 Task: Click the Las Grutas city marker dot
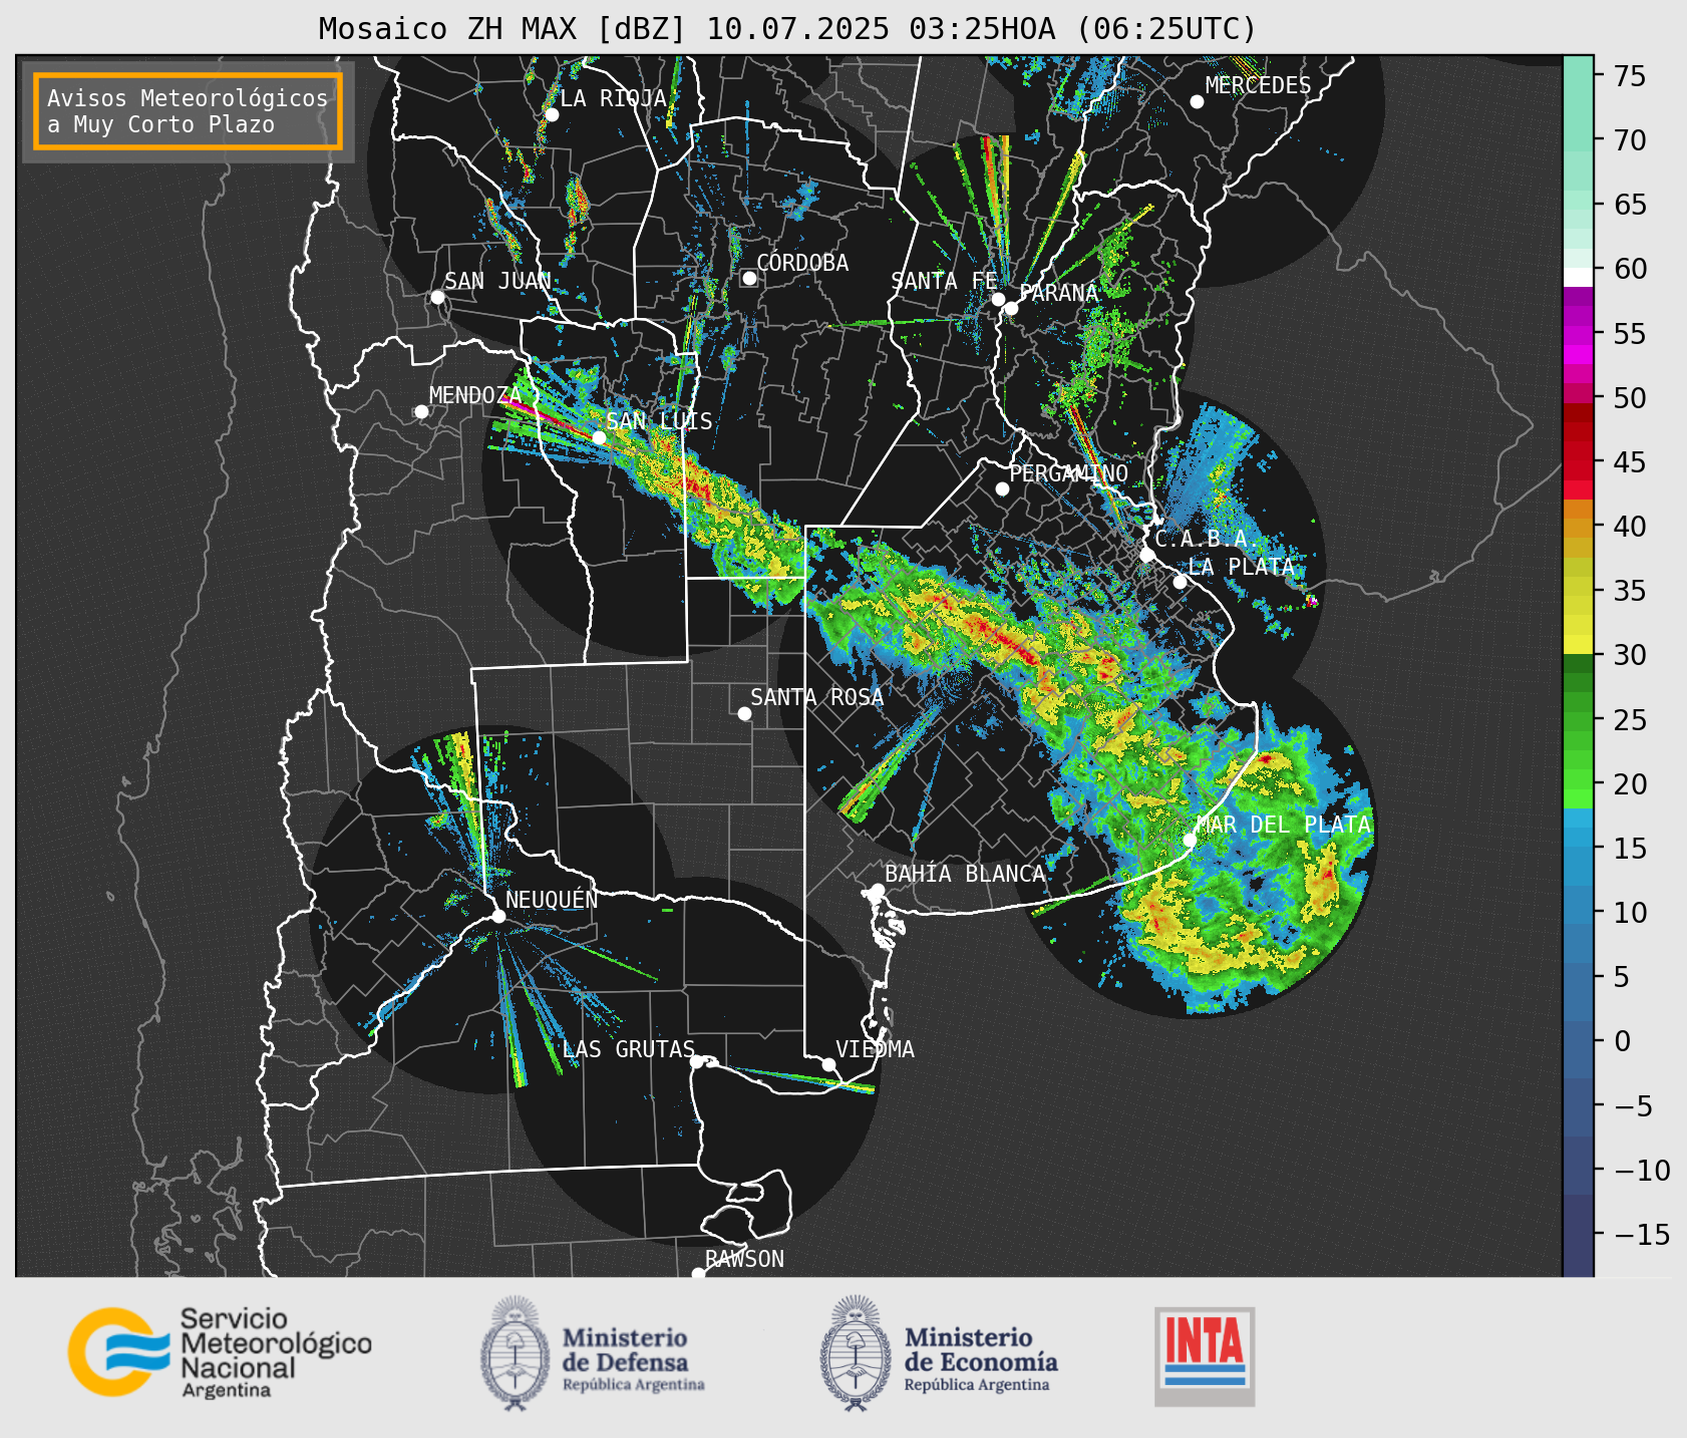[697, 1061]
